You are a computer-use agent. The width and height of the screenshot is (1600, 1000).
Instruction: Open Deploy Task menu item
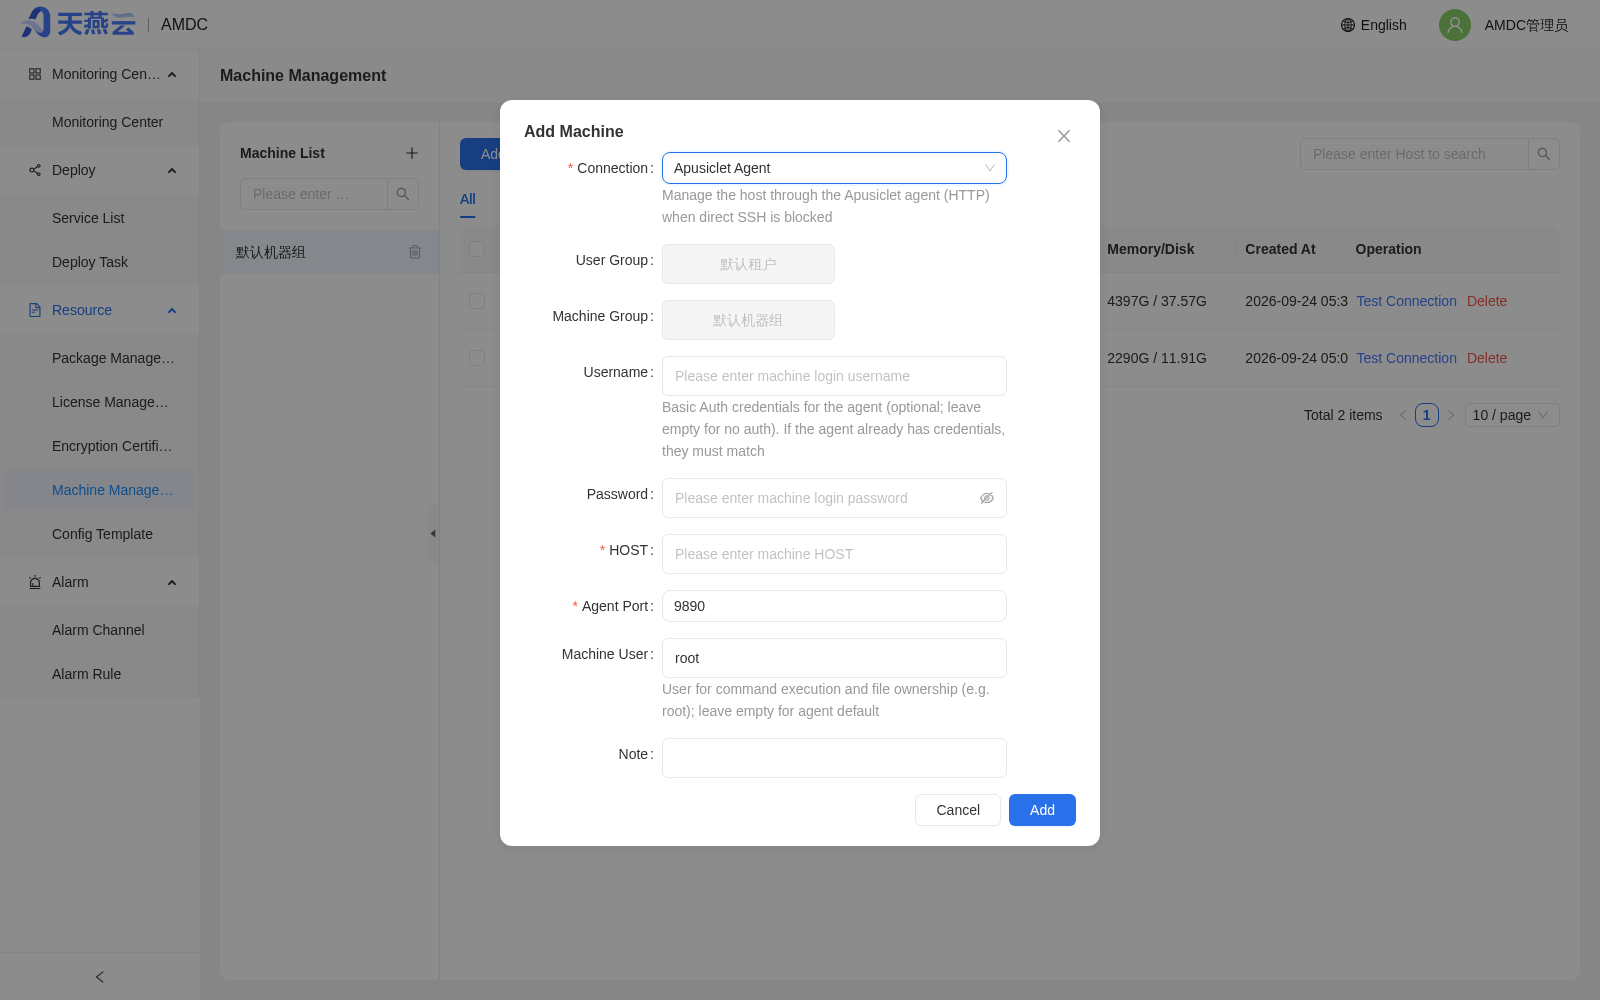[x=90, y=262]
